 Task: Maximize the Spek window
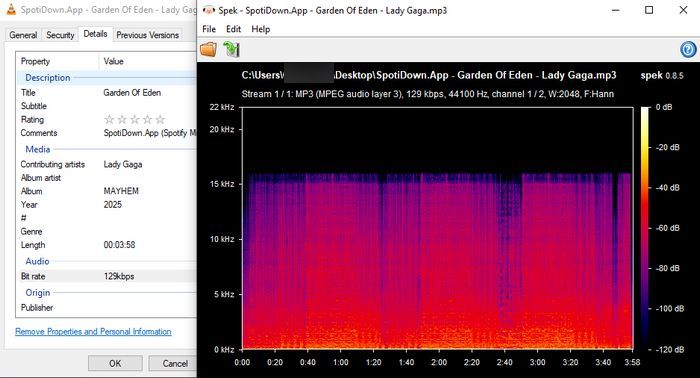[x=649, y=10]
